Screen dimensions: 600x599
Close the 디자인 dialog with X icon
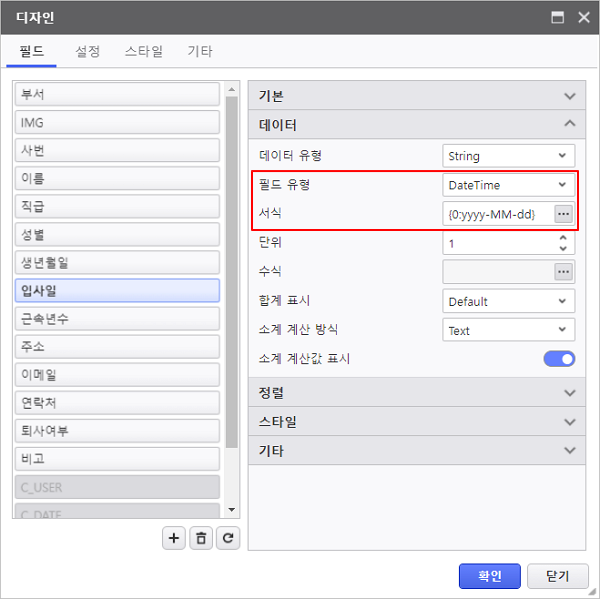pyautogui.click(x=583, y=18)
